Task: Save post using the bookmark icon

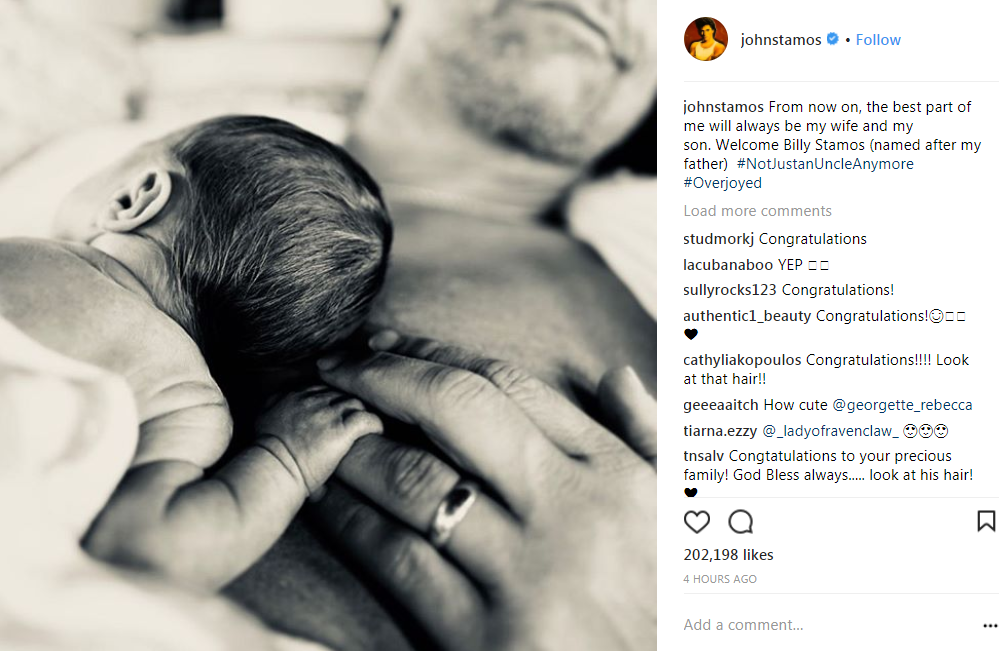Action: click(x=986, y=521)
